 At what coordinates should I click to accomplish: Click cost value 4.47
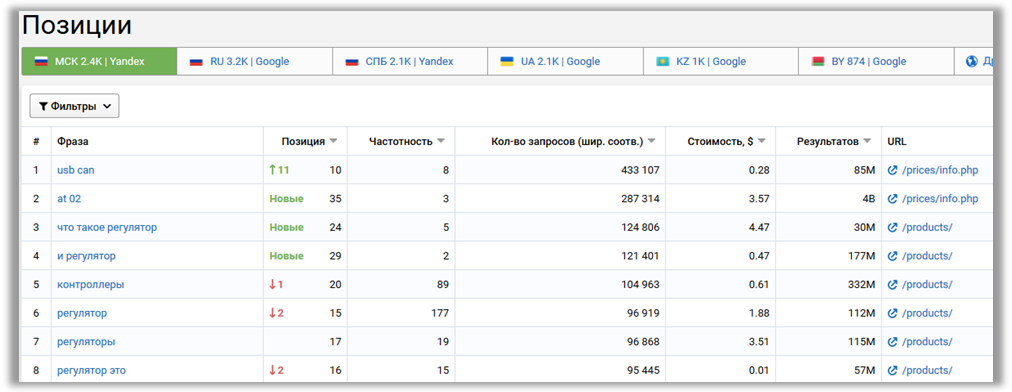[759, 227]
